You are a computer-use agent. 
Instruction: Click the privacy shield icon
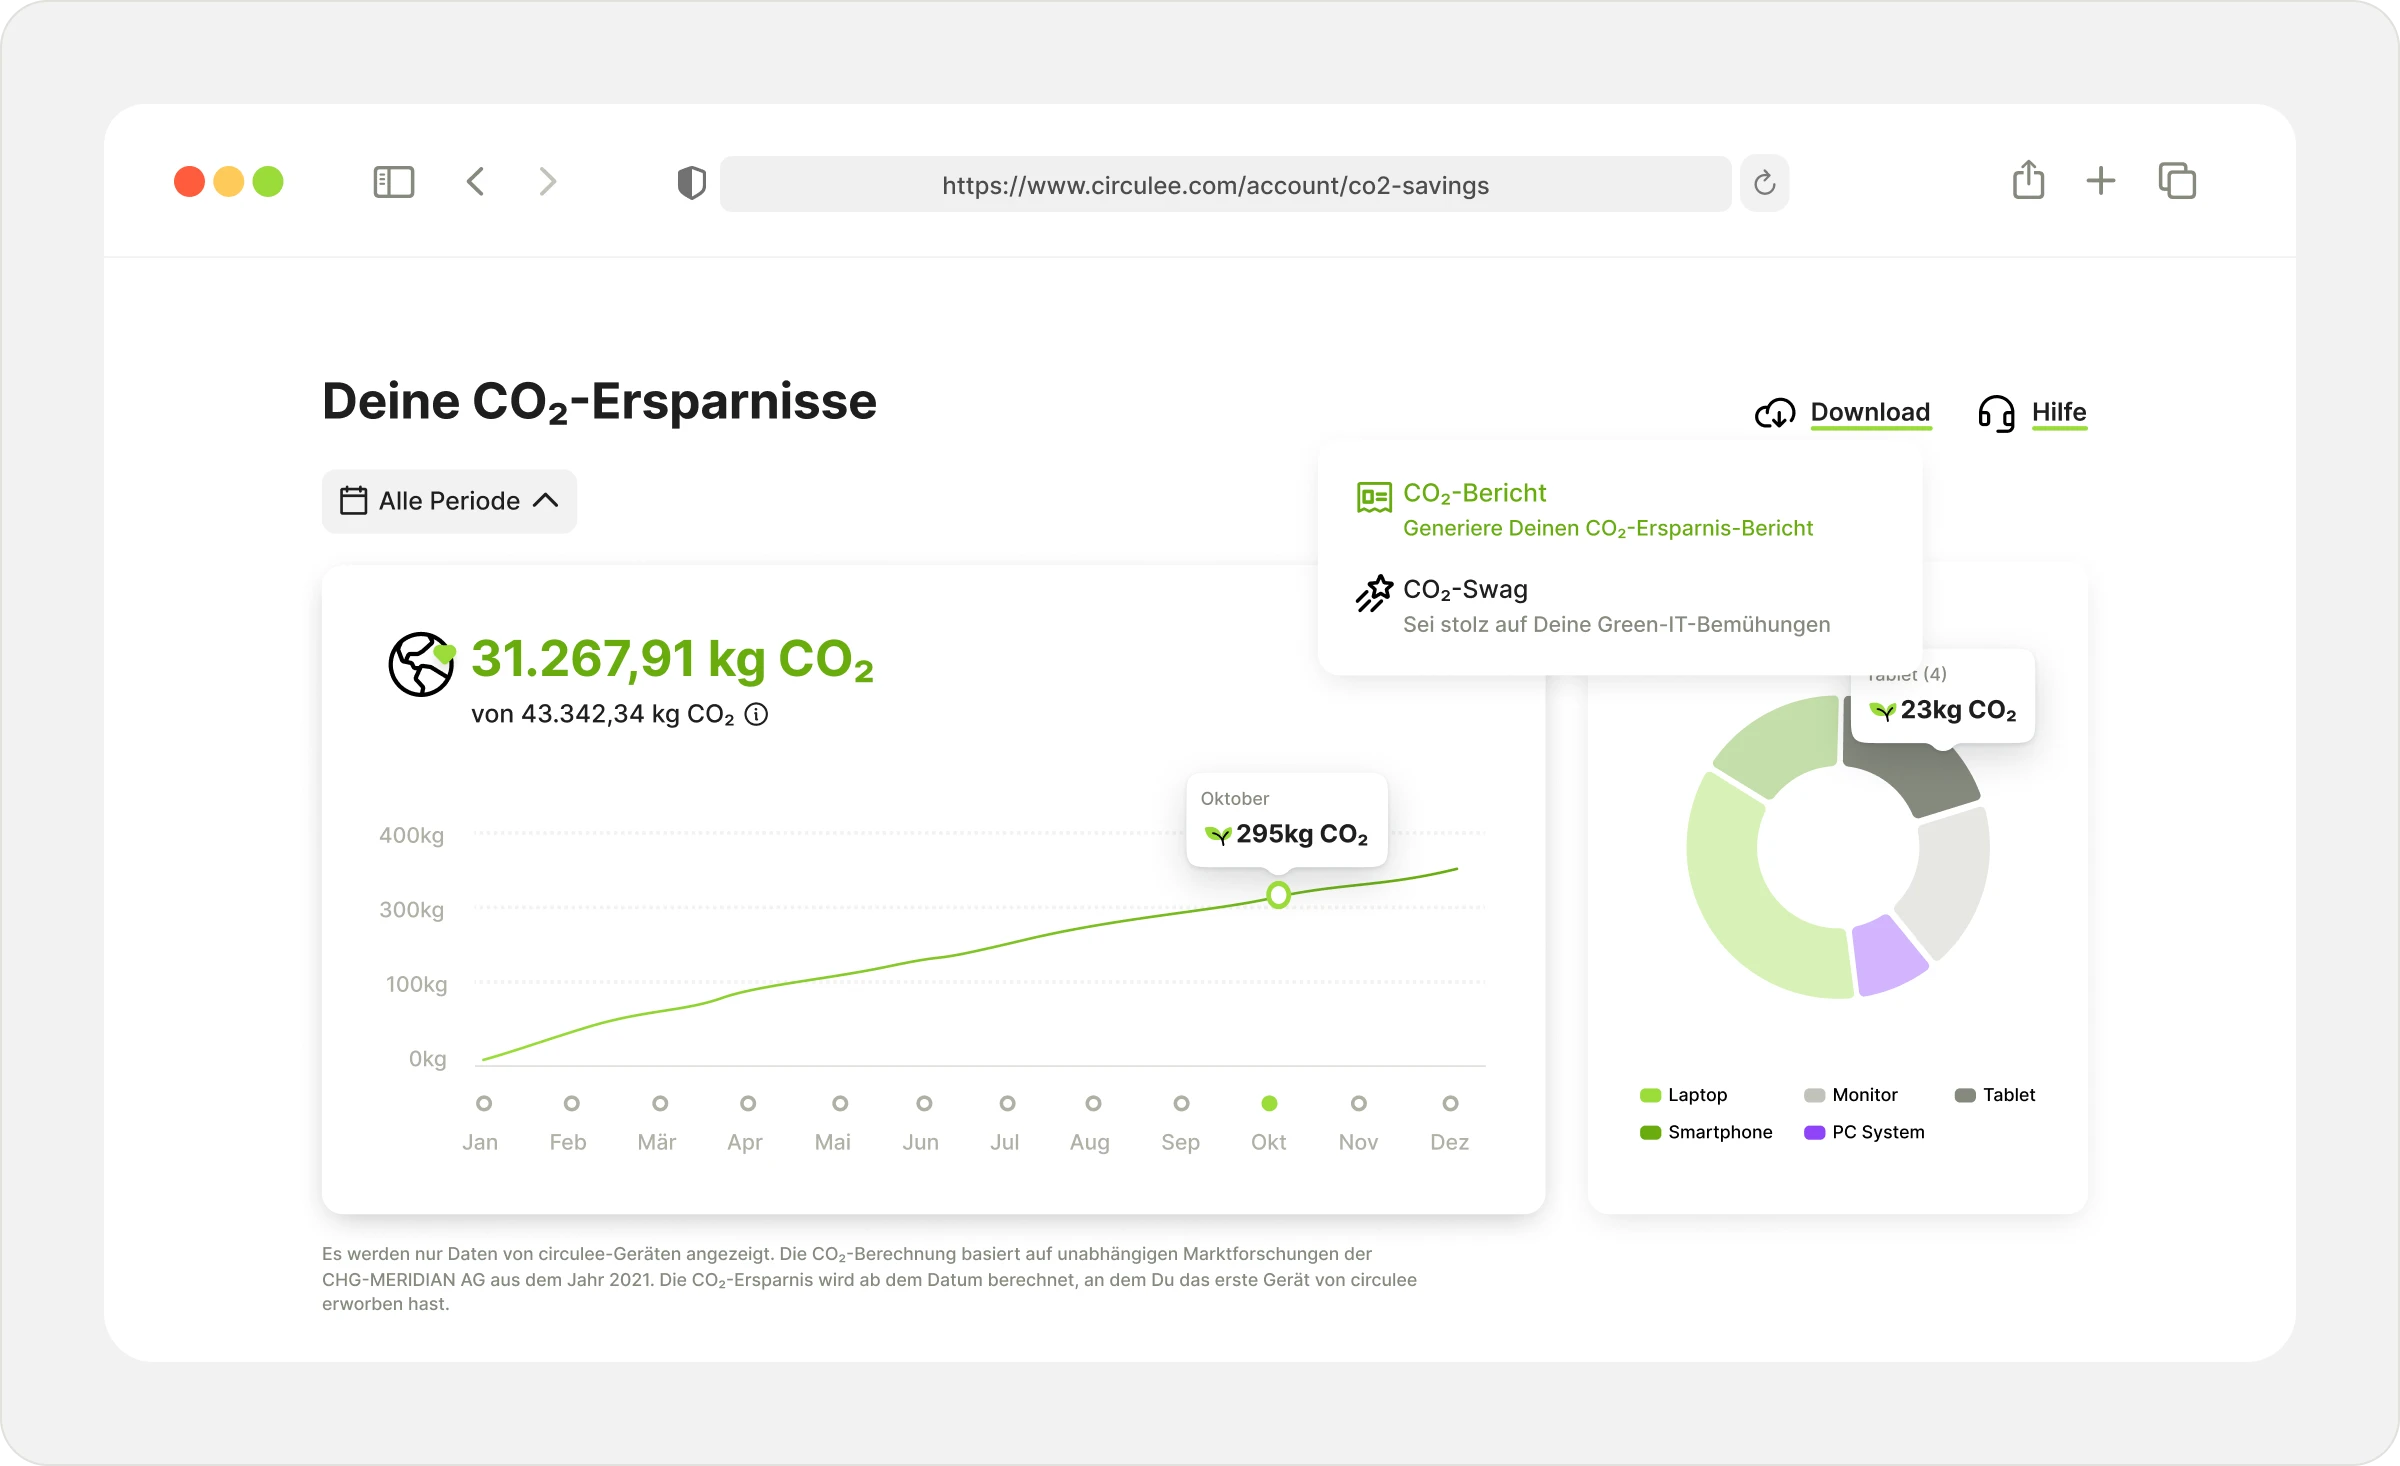(691, 183)
